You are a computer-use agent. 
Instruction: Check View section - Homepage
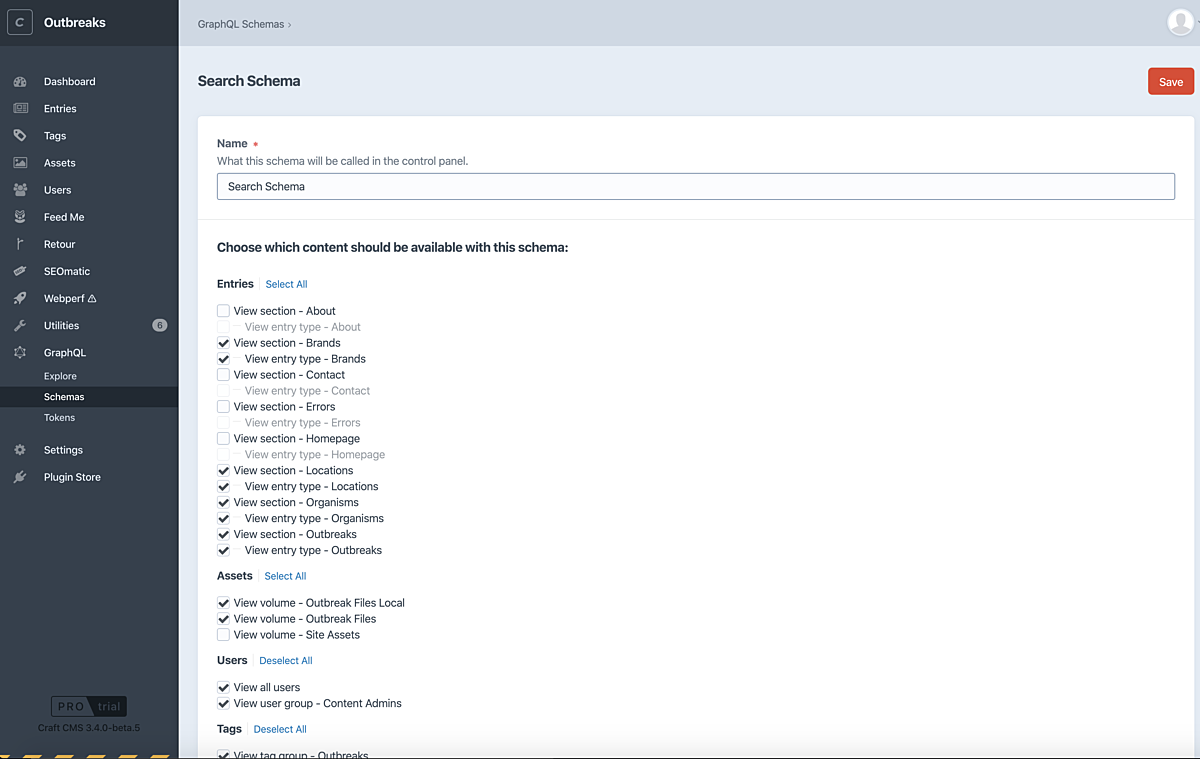pyautogui.click(x=223, y=439)
